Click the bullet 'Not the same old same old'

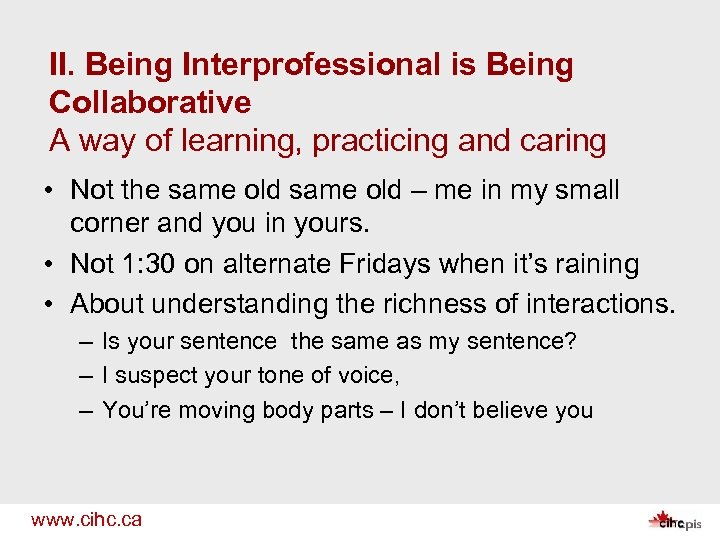(345, 190)
